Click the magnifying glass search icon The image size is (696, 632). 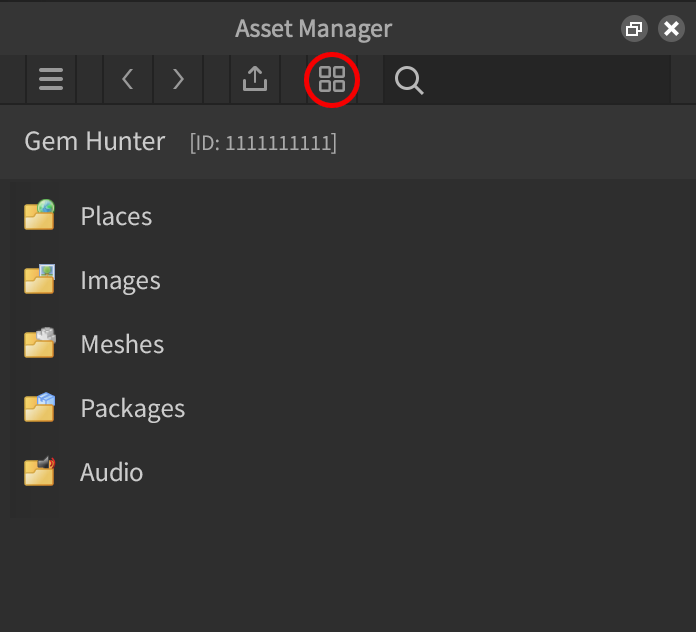(409, 80)
